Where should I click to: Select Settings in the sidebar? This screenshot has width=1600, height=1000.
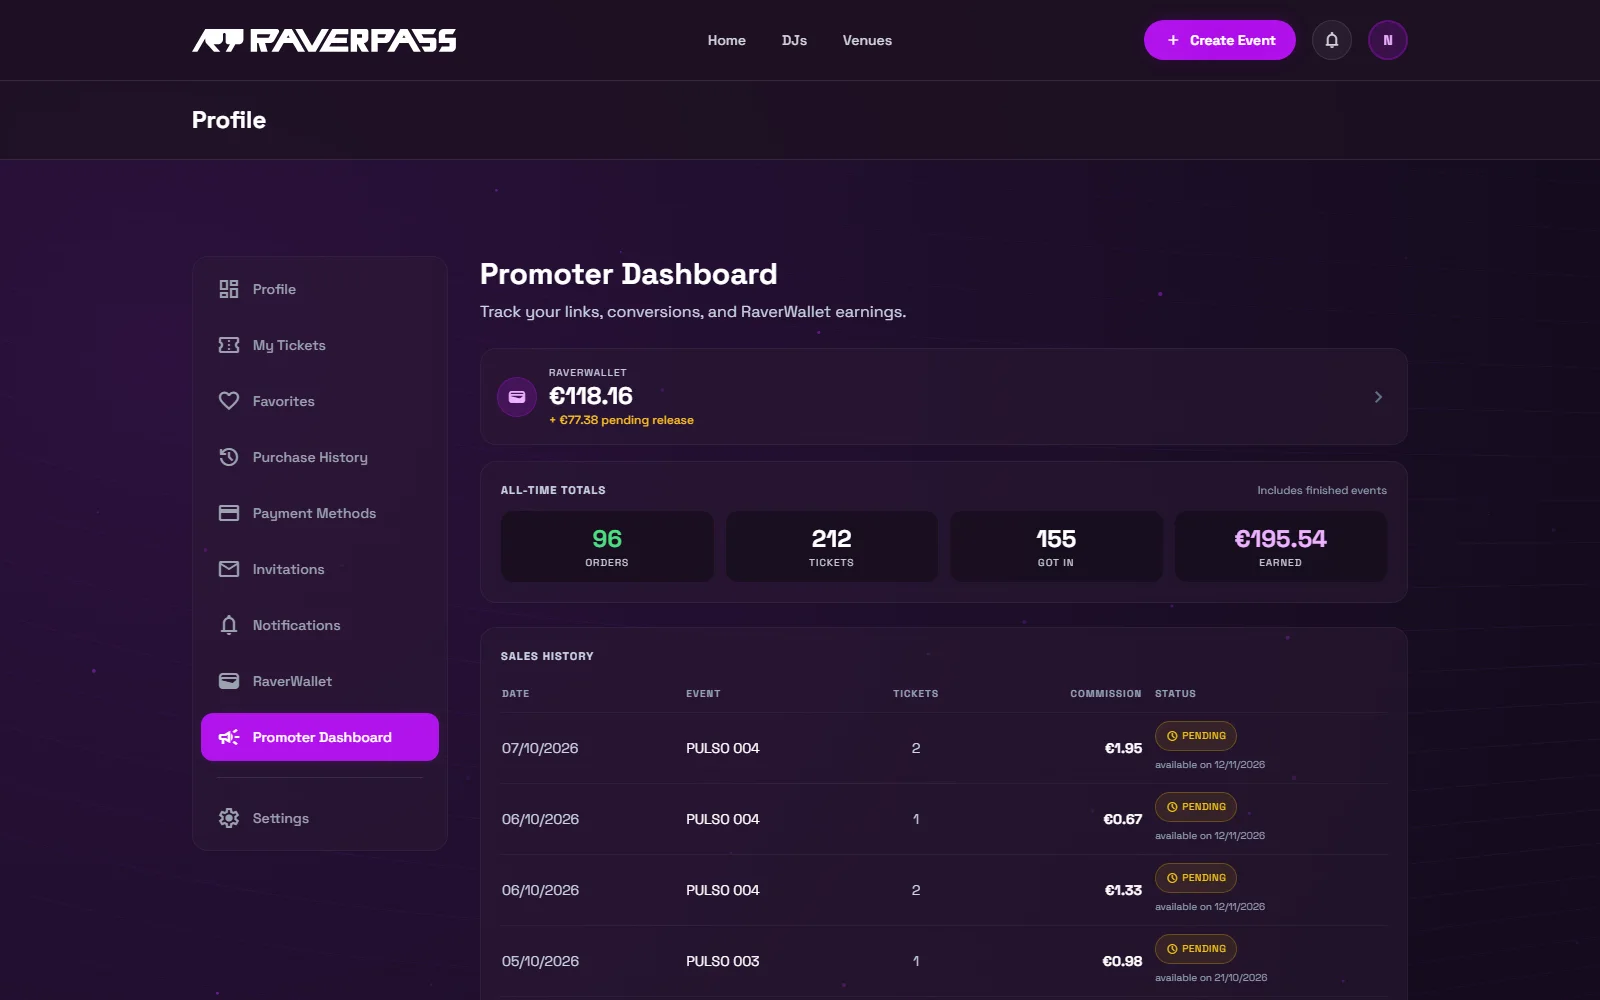[x=320, y=818]
